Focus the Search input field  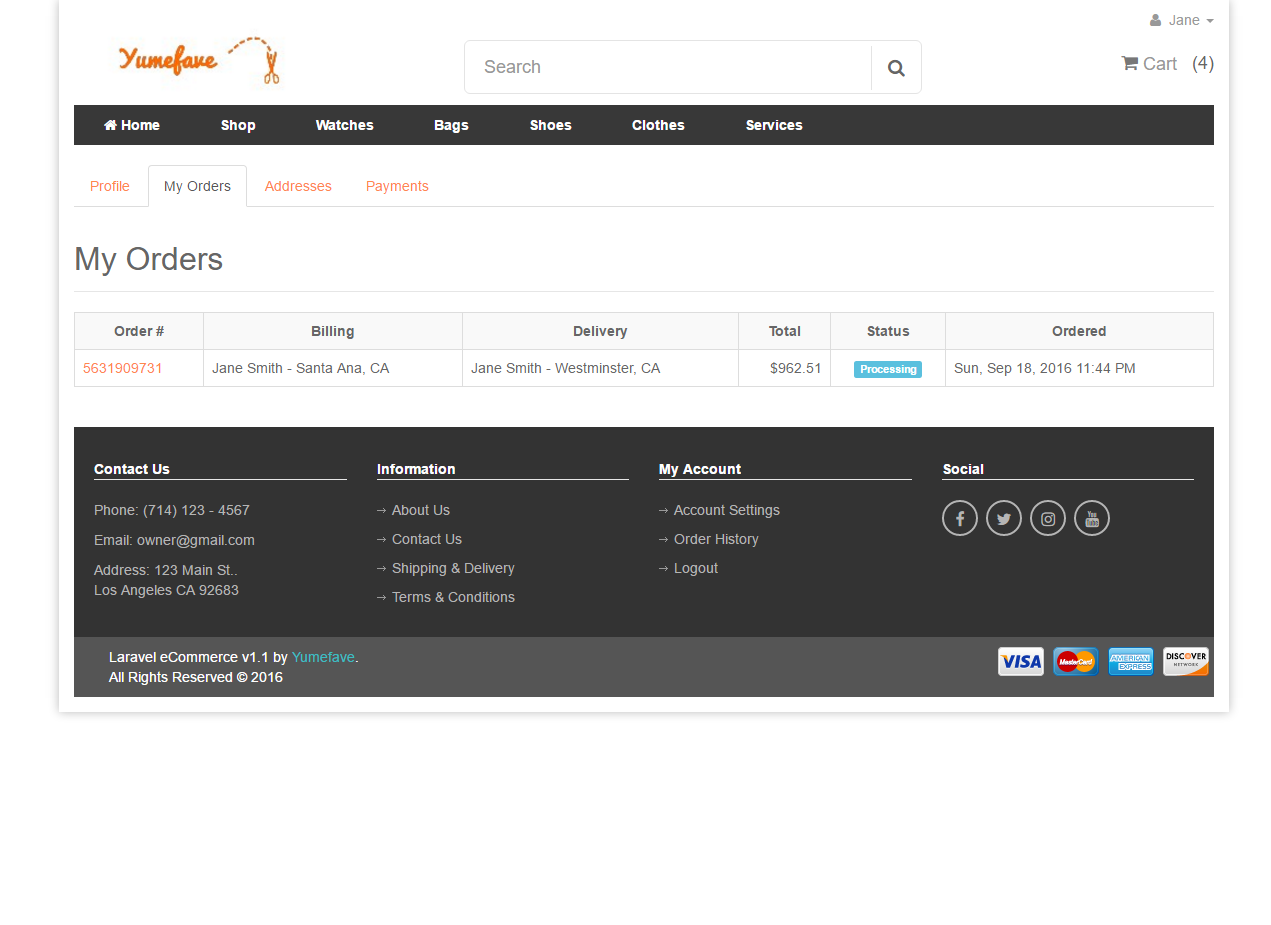pos(668,67)
